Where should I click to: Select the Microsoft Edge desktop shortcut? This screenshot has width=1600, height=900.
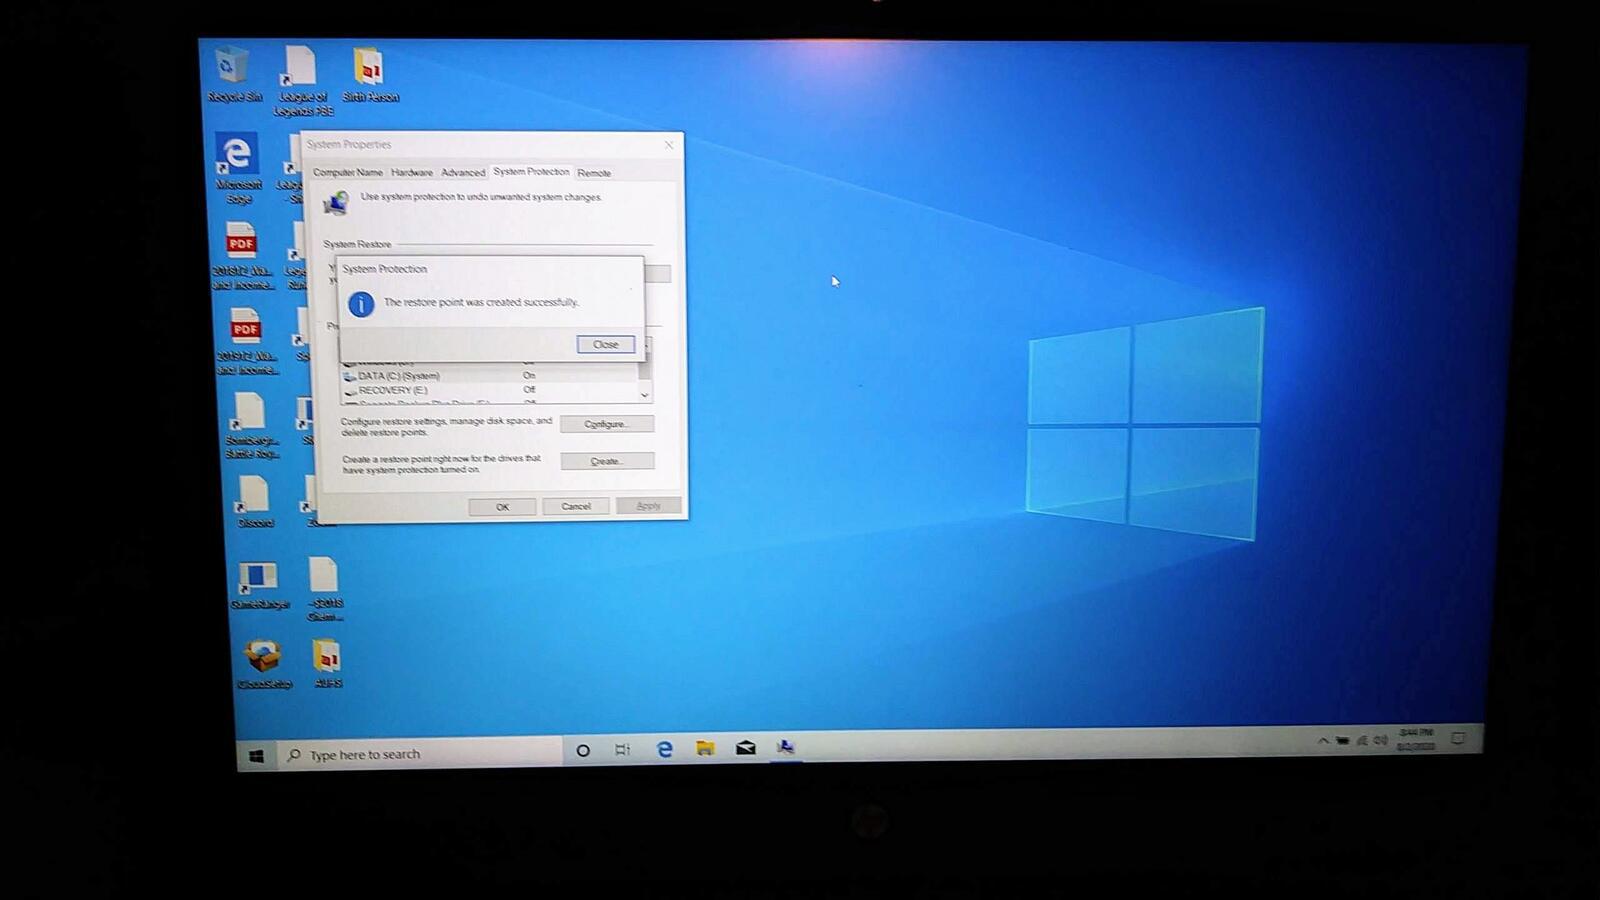[238, 160]
